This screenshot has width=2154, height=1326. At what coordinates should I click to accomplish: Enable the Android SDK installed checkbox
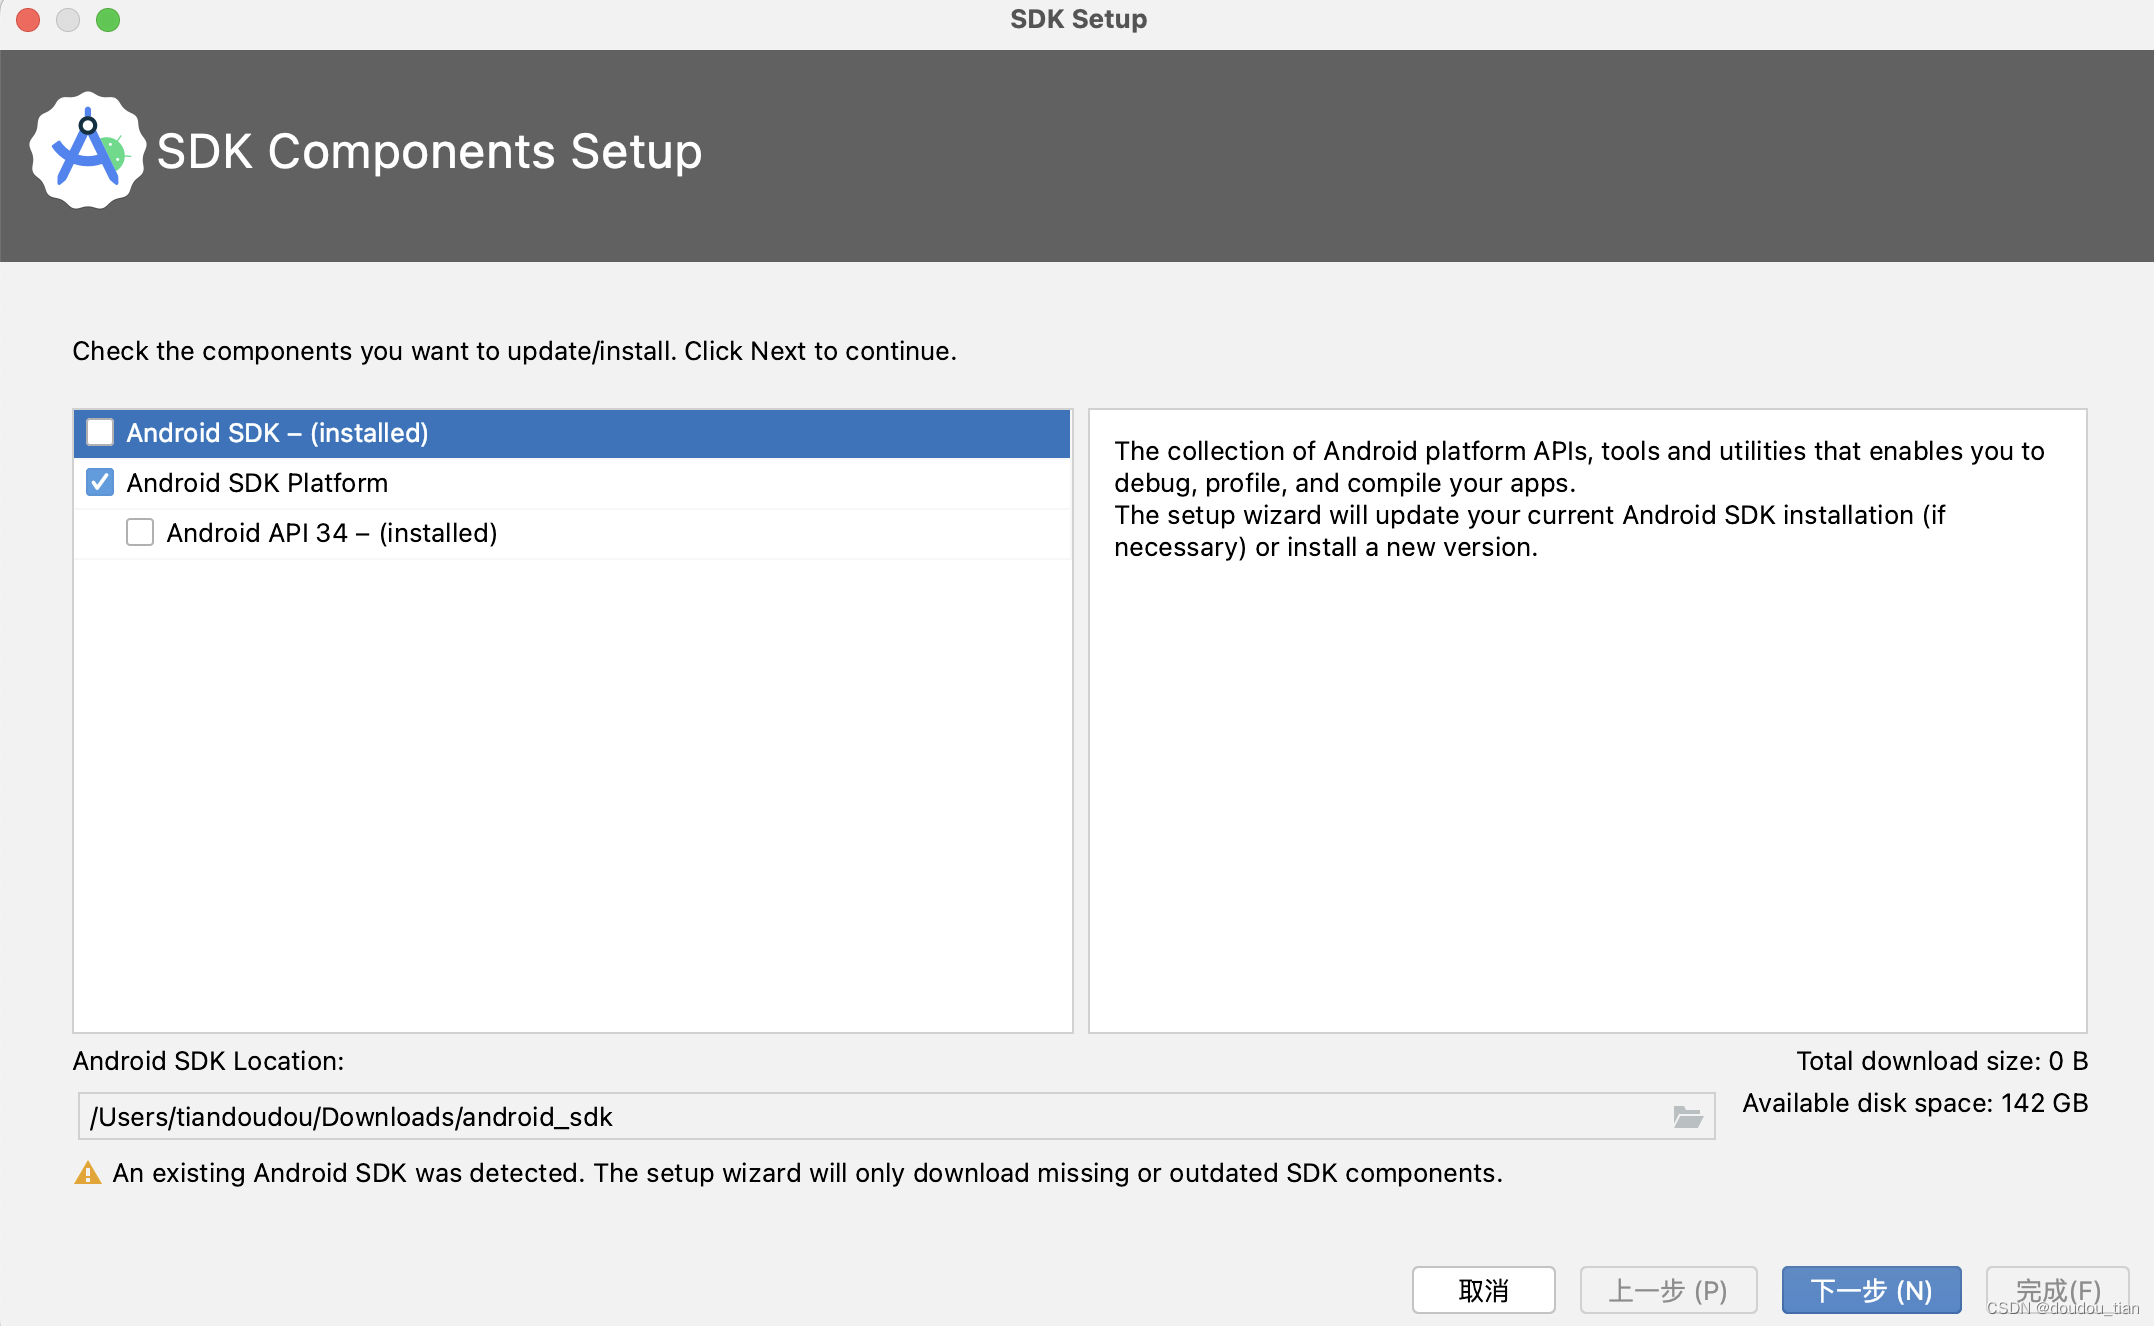100,432
